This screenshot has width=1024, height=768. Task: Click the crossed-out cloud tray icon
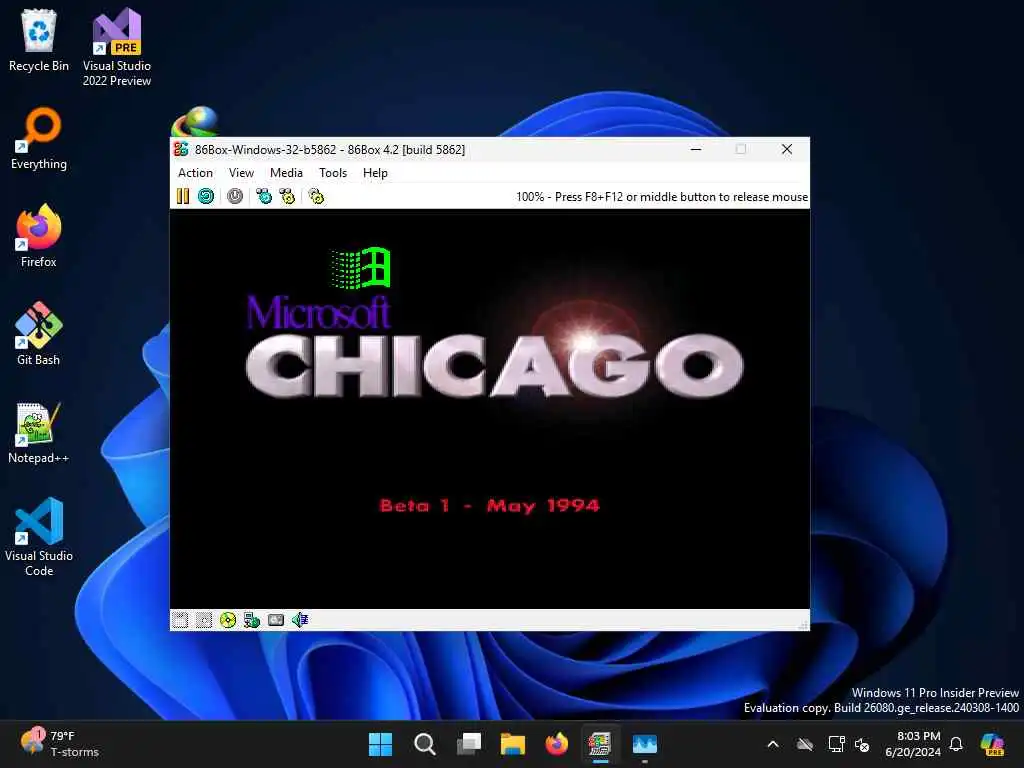(805, 744)
